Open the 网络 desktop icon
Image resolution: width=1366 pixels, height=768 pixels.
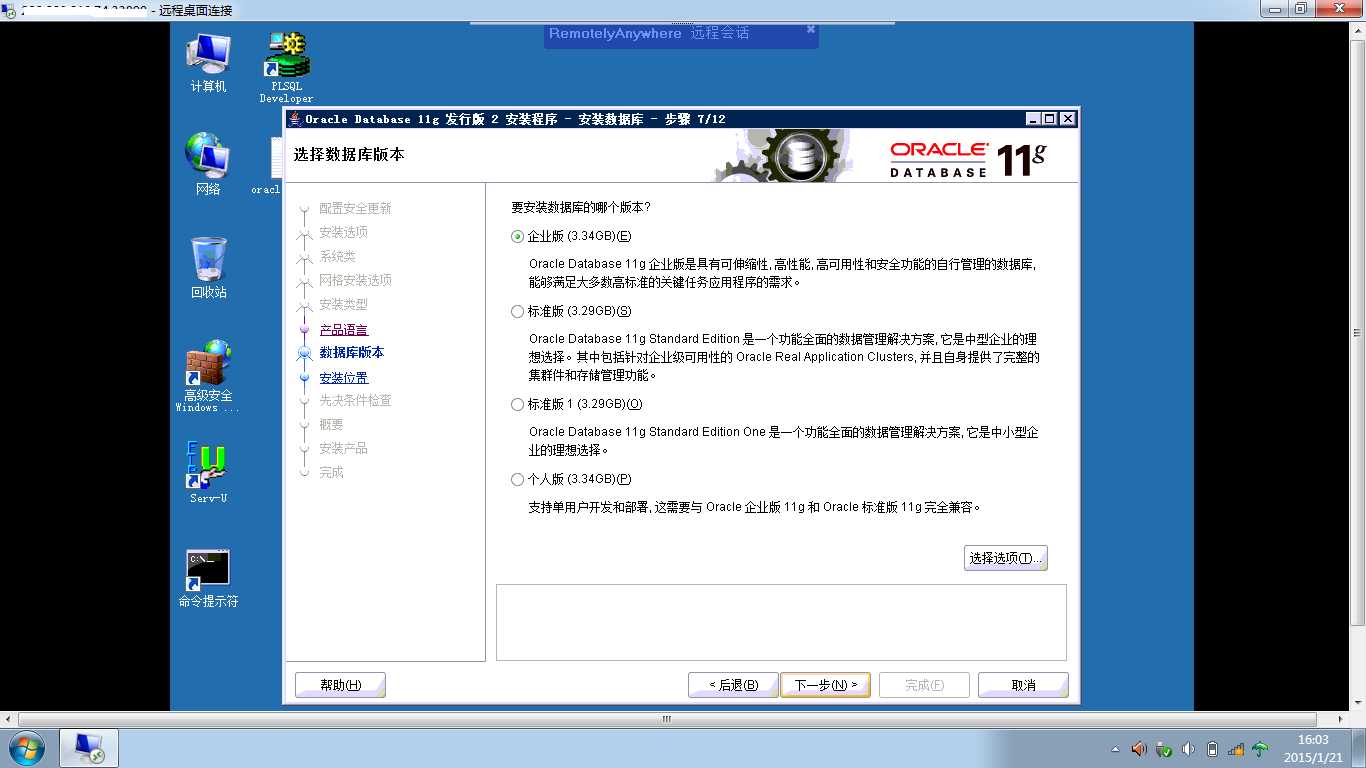[x=208, y=163]
